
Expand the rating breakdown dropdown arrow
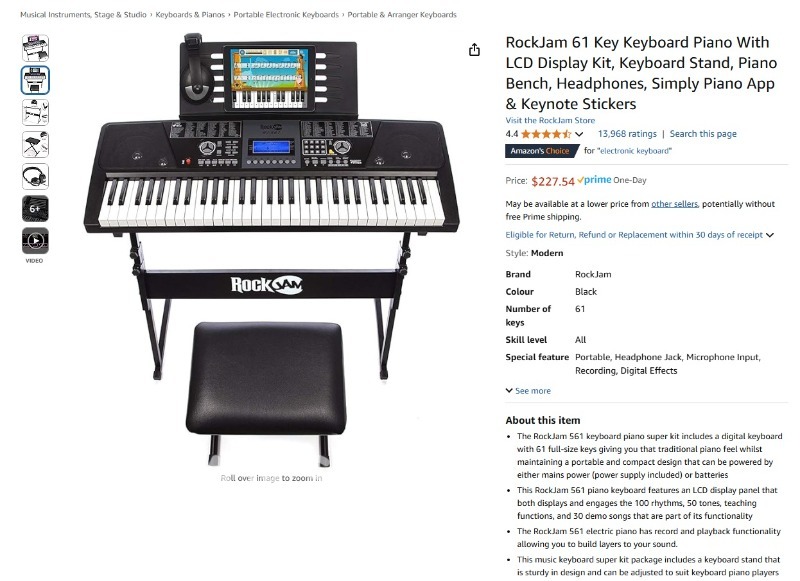pyautogui.click(x=579, y=135)
